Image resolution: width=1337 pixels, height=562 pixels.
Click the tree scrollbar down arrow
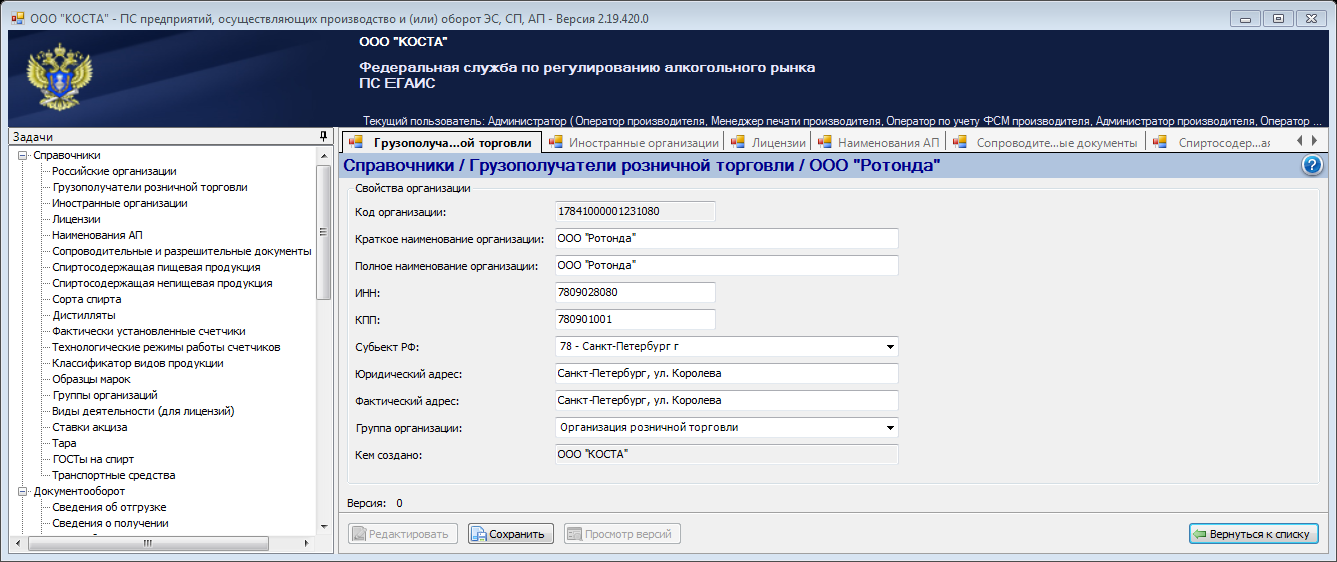click(323, 526)
